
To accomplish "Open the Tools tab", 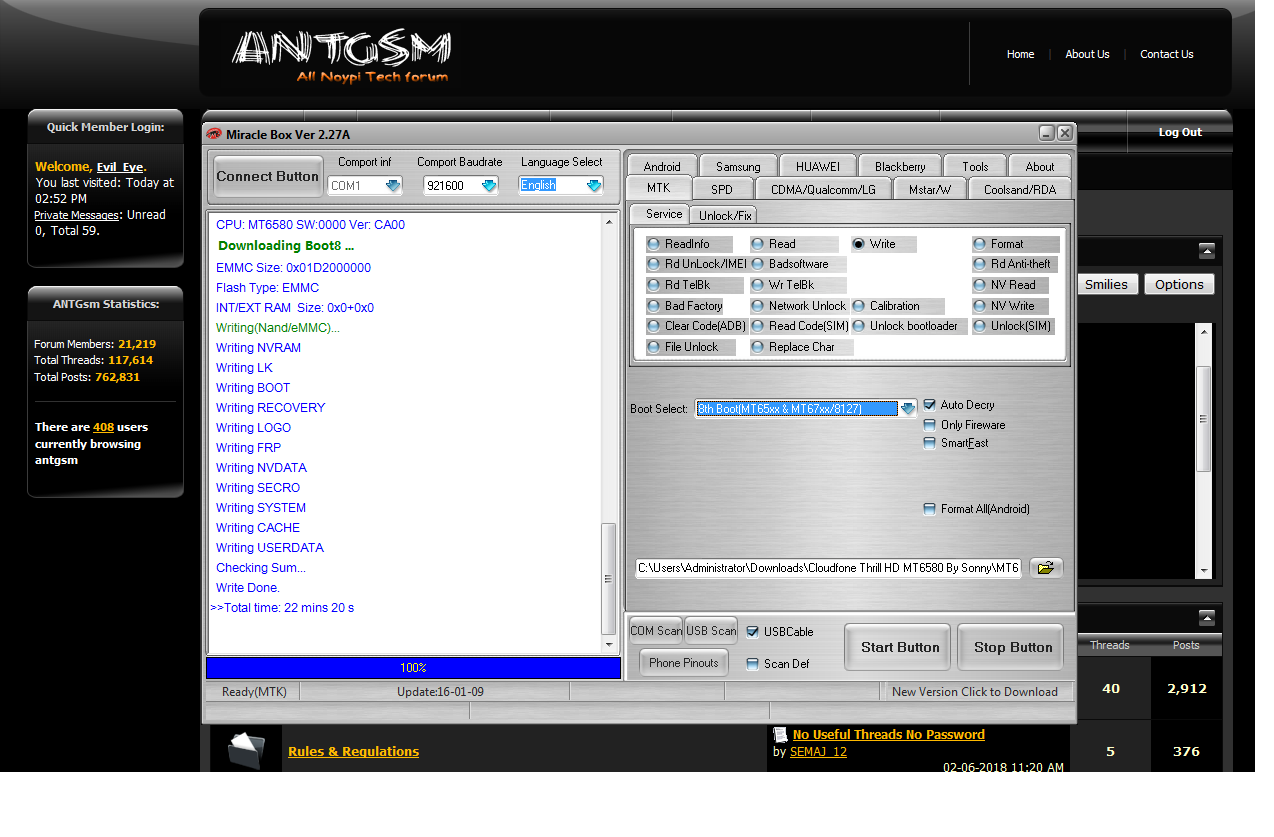I will click(975, 166).
